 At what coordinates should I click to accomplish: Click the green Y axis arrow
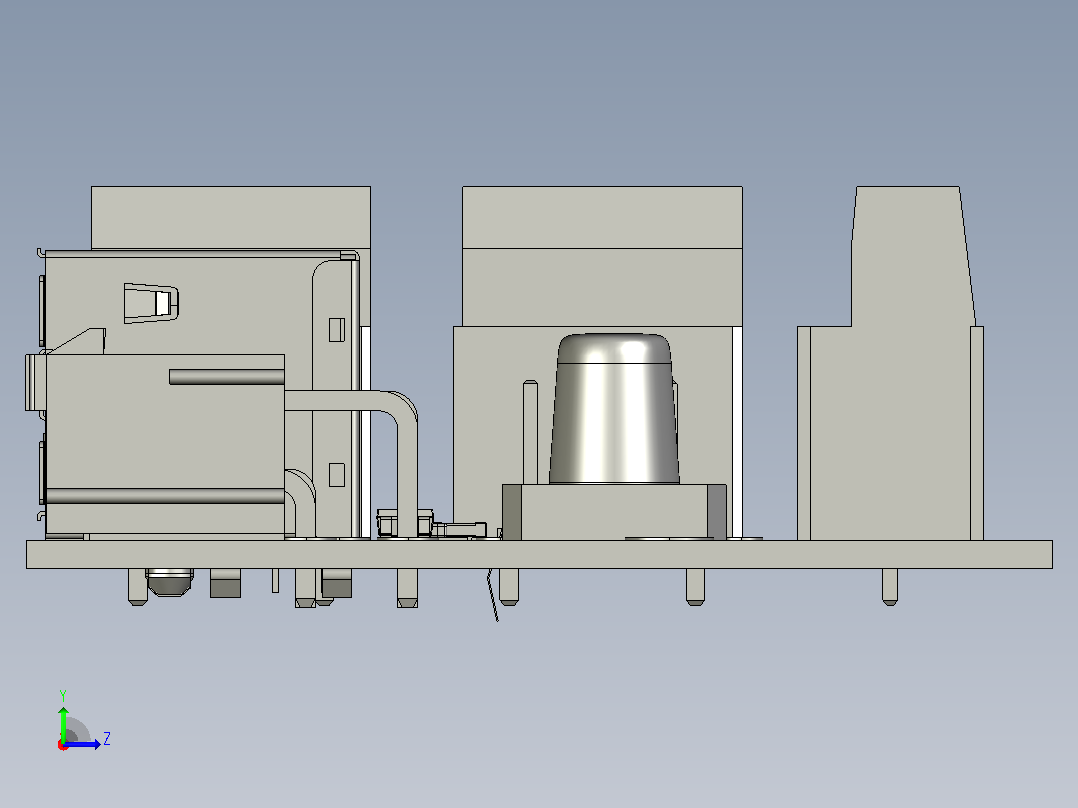pos(63,723)
